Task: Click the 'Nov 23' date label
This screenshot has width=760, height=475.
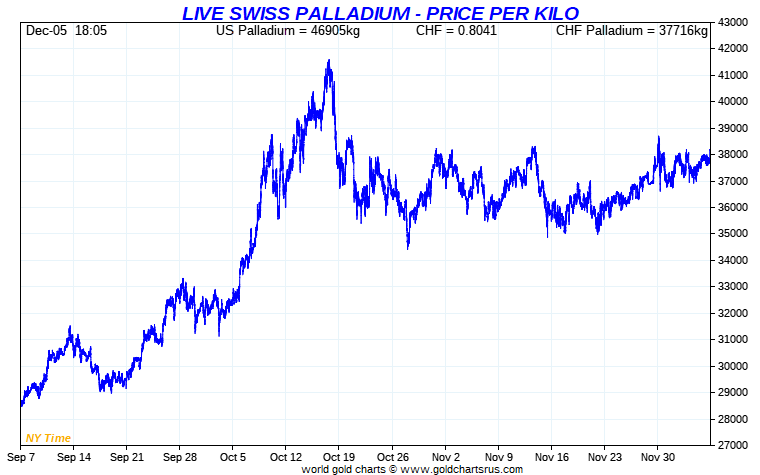Action: [604, 457]
